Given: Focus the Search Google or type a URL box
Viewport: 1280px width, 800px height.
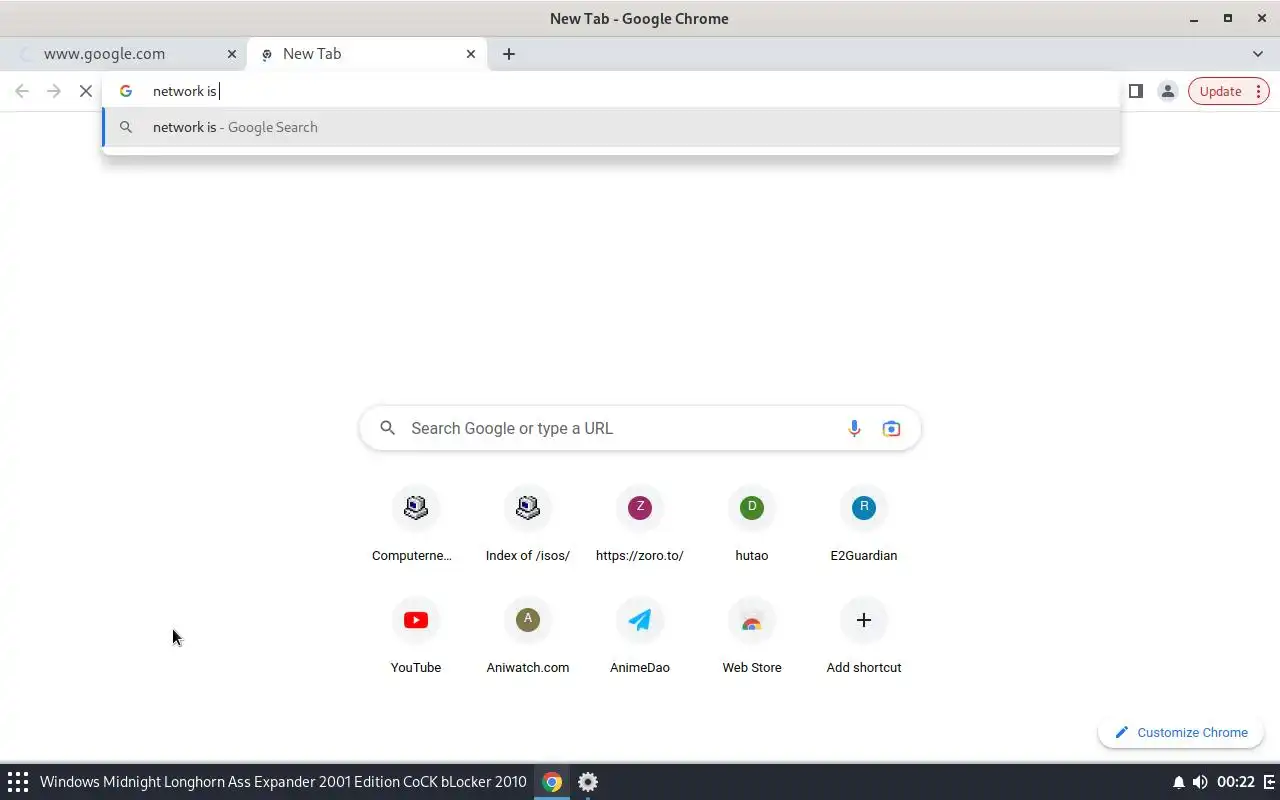Looking at the screenshot, I should (x=640, y=428).
